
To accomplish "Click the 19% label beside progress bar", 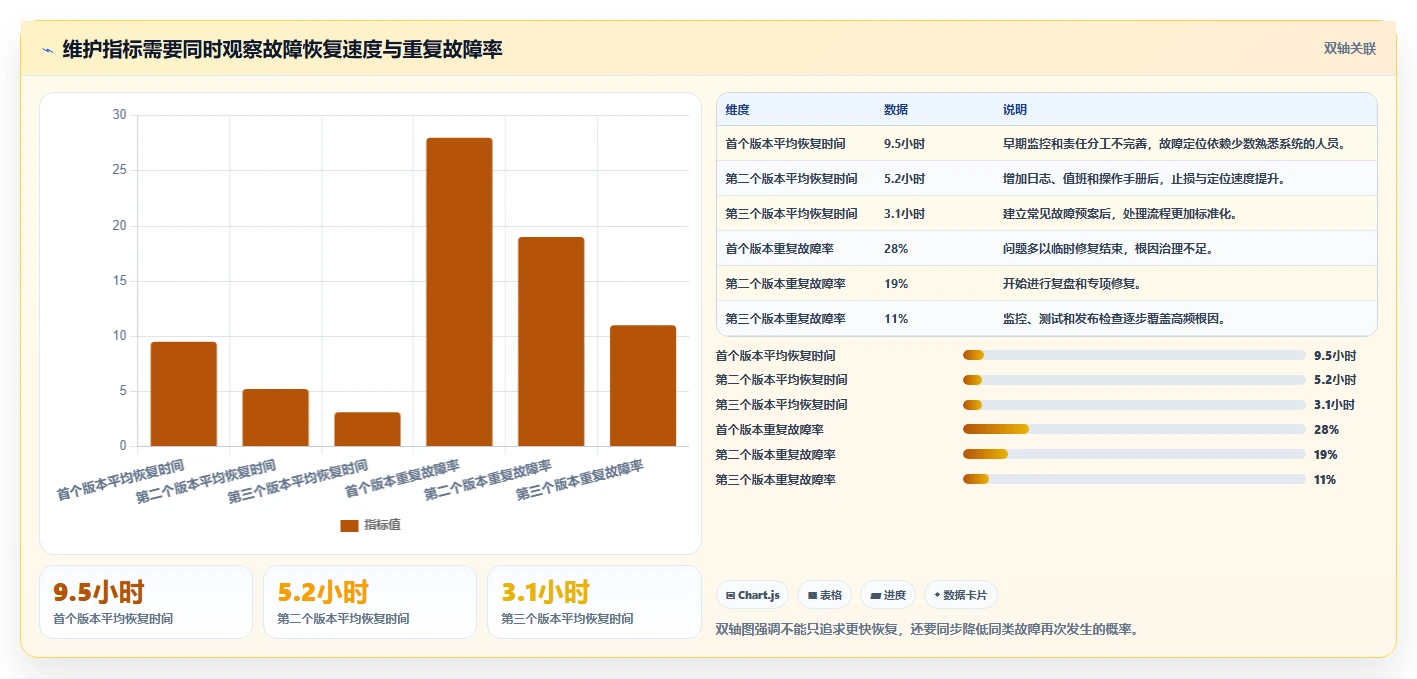I will pyautogui.click(x=1326, y=455).
